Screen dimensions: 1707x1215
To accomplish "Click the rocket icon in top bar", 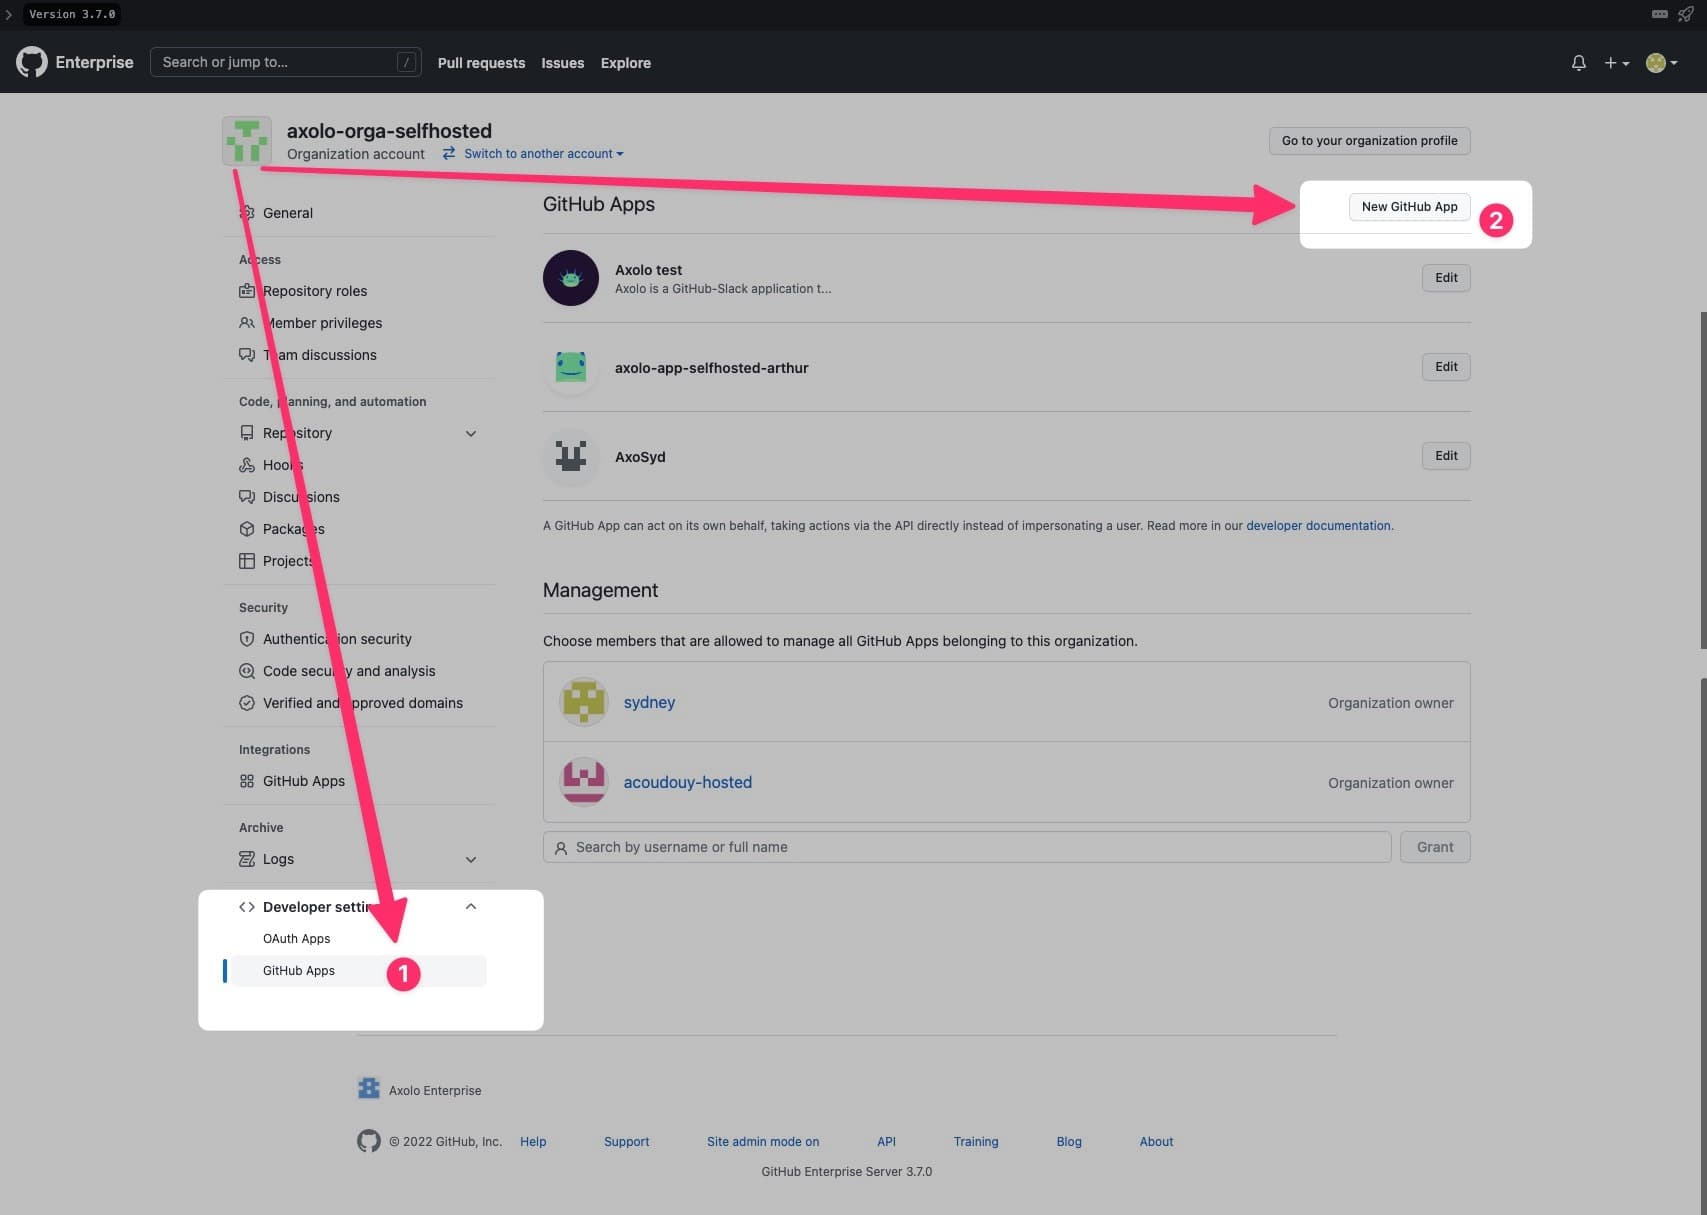I will point(1685,14).
